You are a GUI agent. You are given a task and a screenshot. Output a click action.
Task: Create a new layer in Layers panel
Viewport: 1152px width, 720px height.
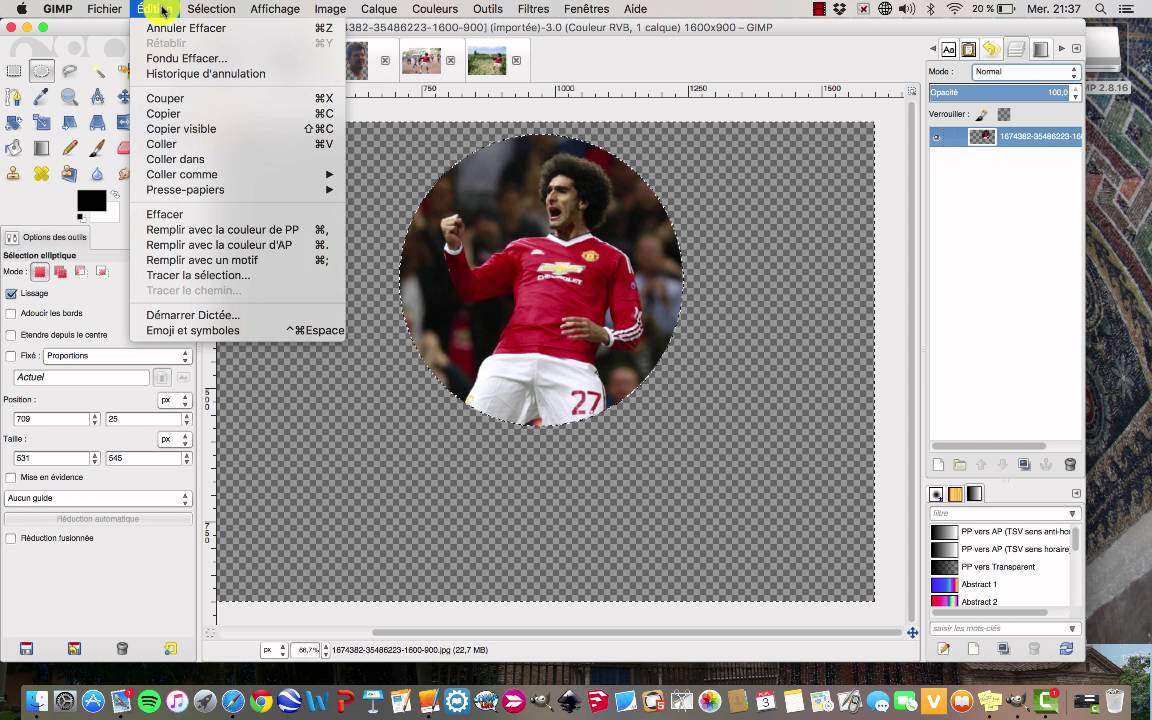[938, 464]
